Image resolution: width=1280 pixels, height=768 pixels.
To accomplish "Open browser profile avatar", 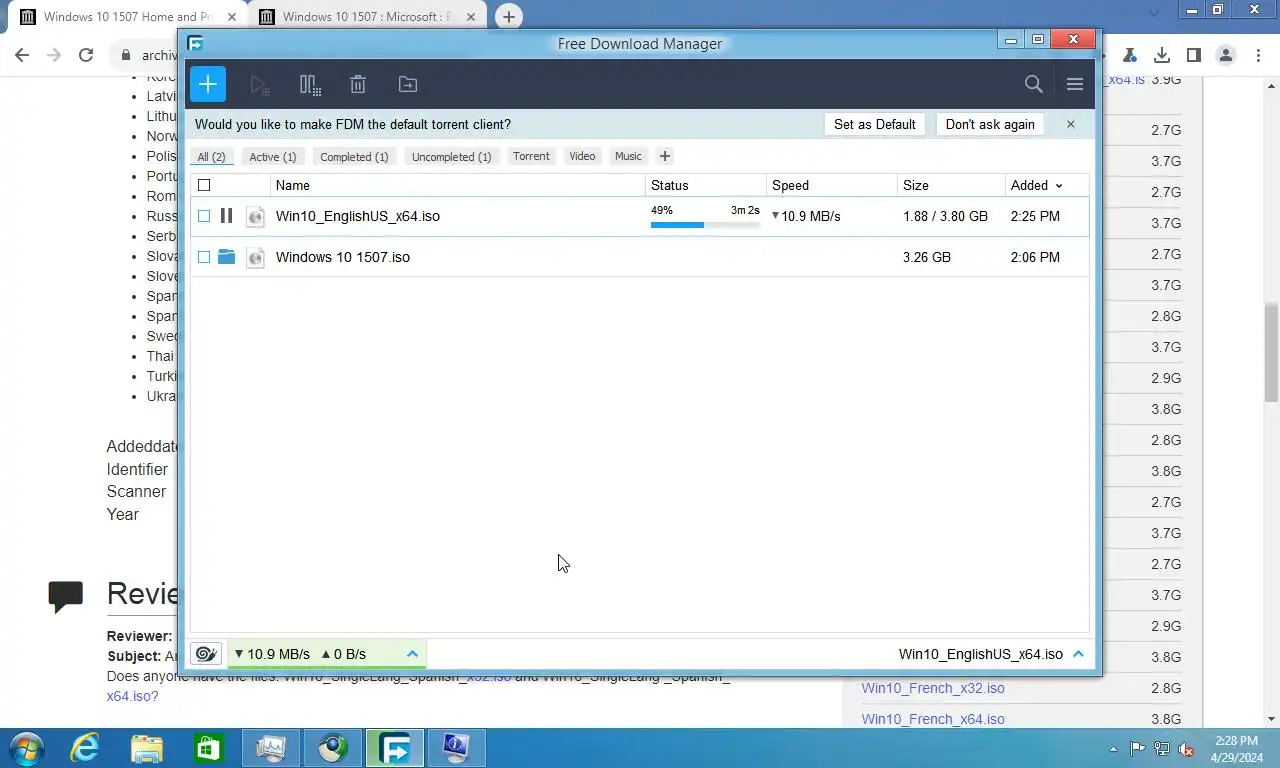I will coord(1226,55).
